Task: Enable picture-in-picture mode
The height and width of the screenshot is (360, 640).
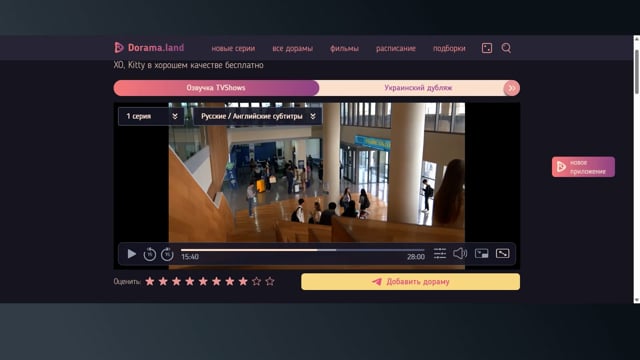Action: pyautogui.click(x=482, y=253)
